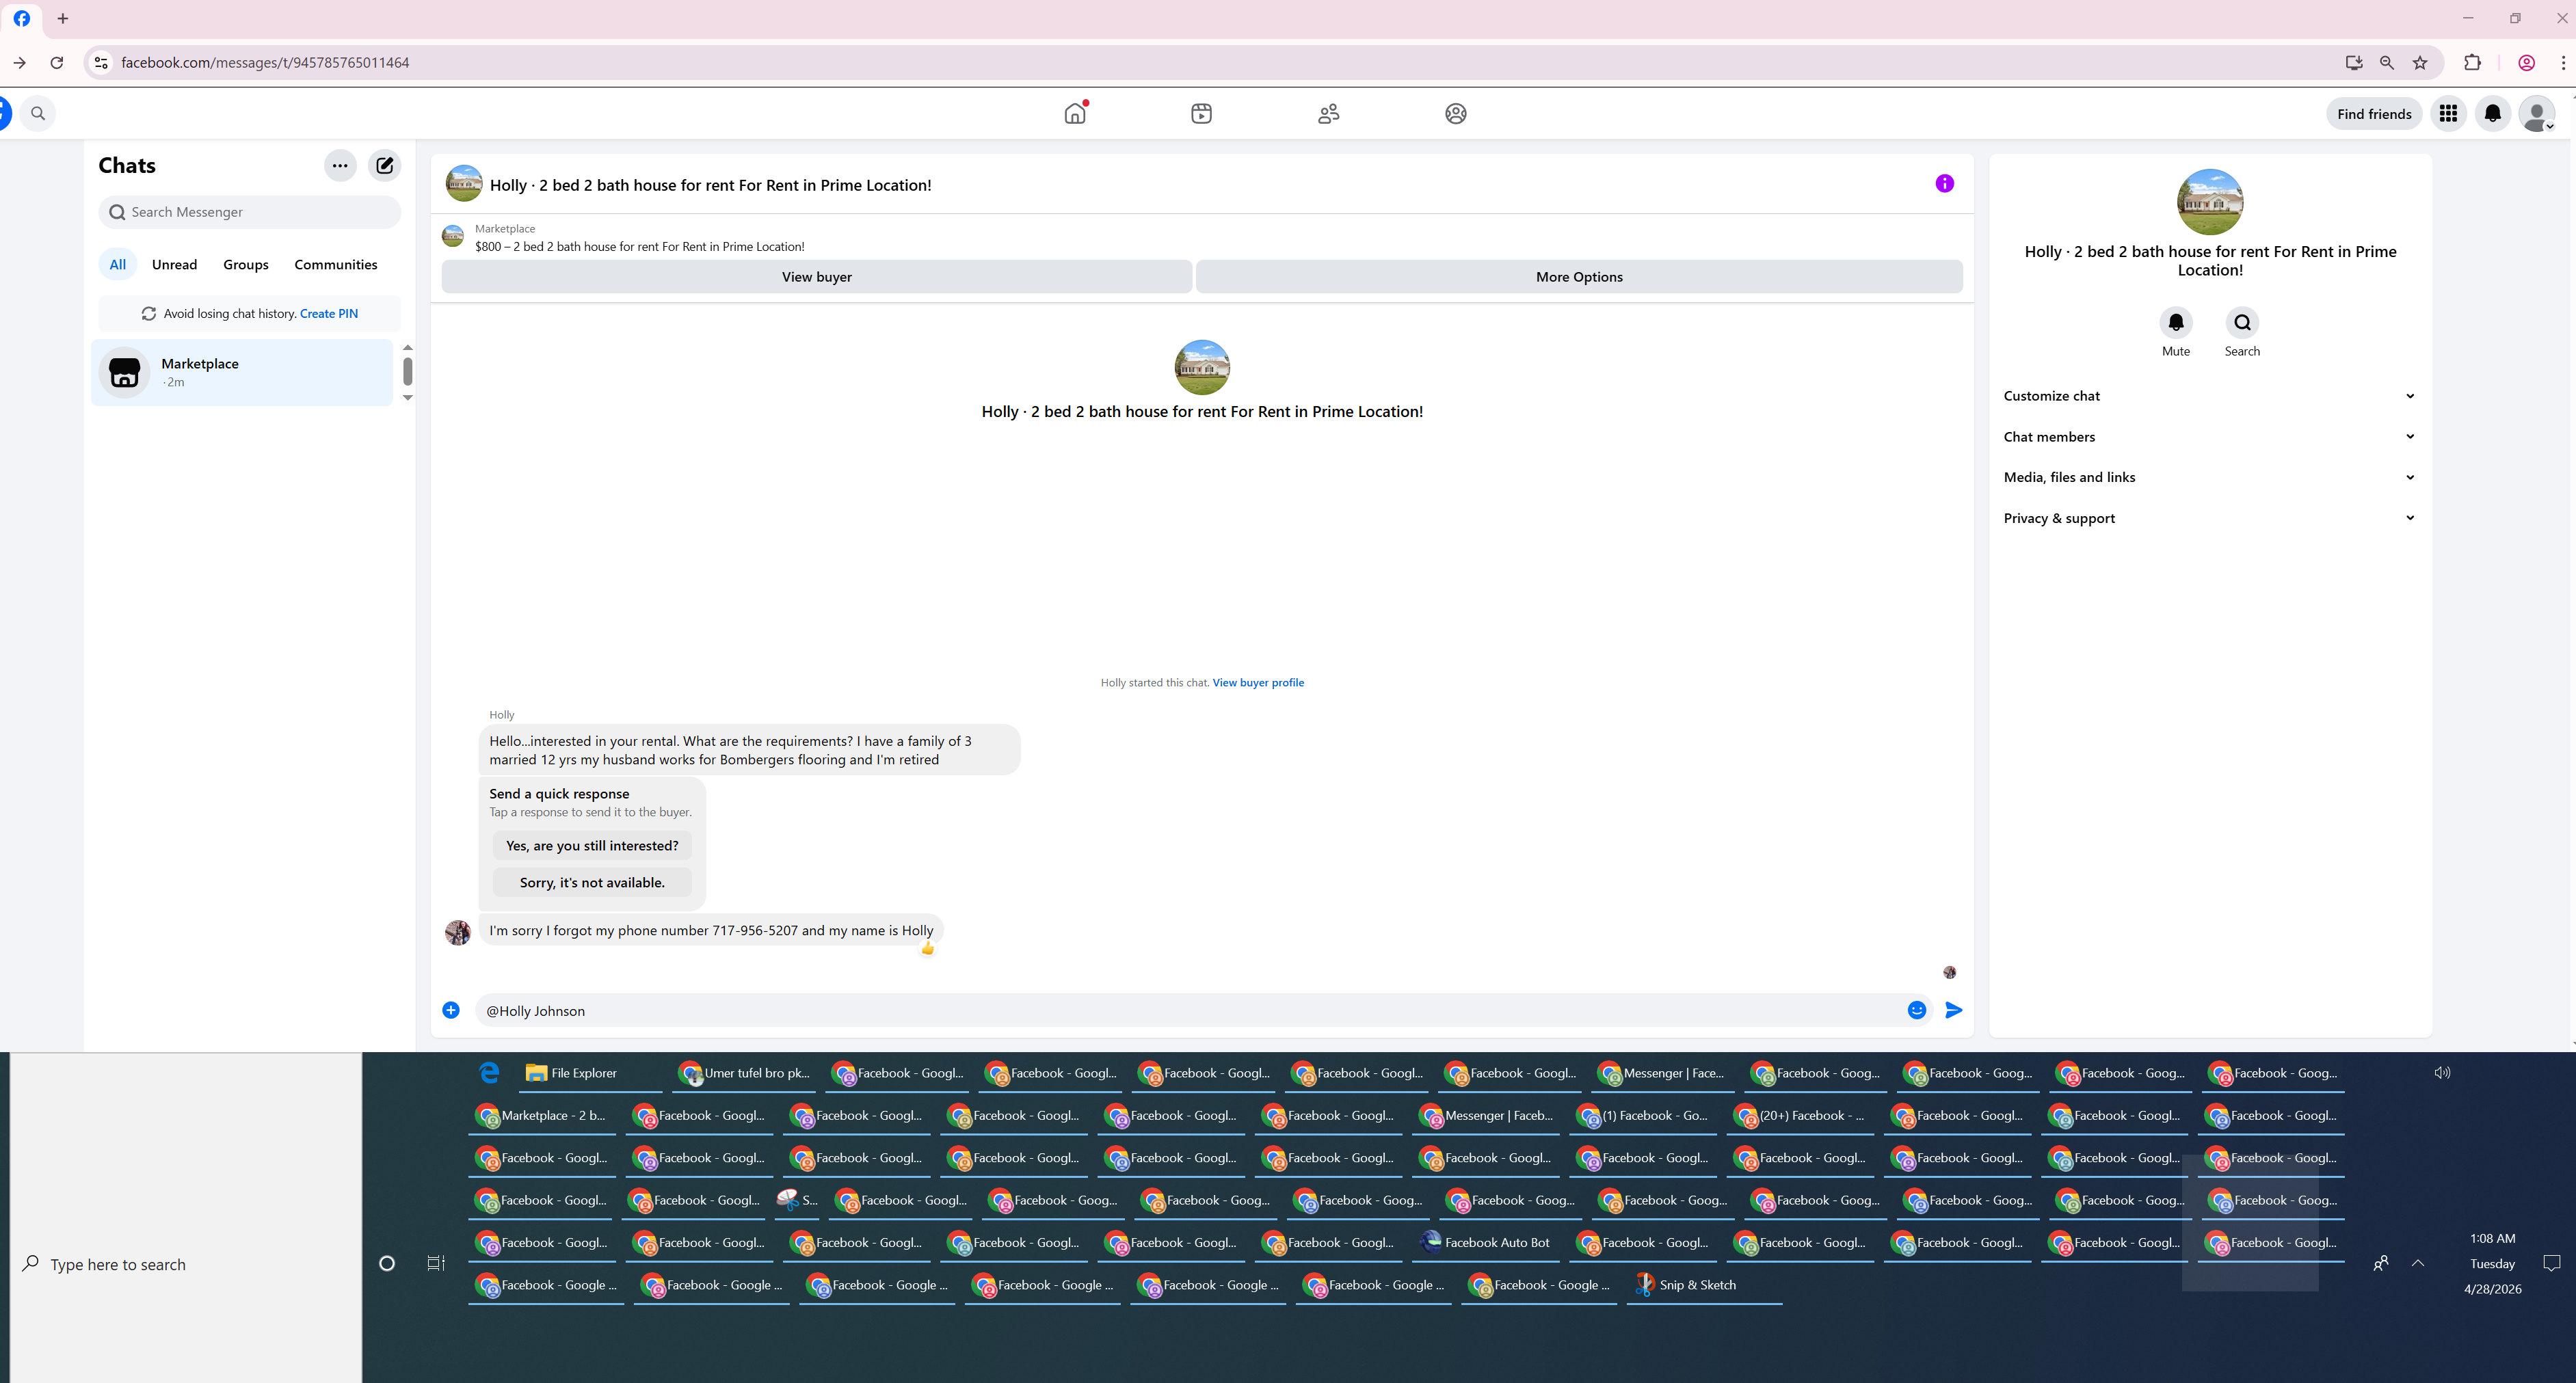Switch to the Groups chats tab
The image size is (2576, 1383).
click(x=246, y=265)
